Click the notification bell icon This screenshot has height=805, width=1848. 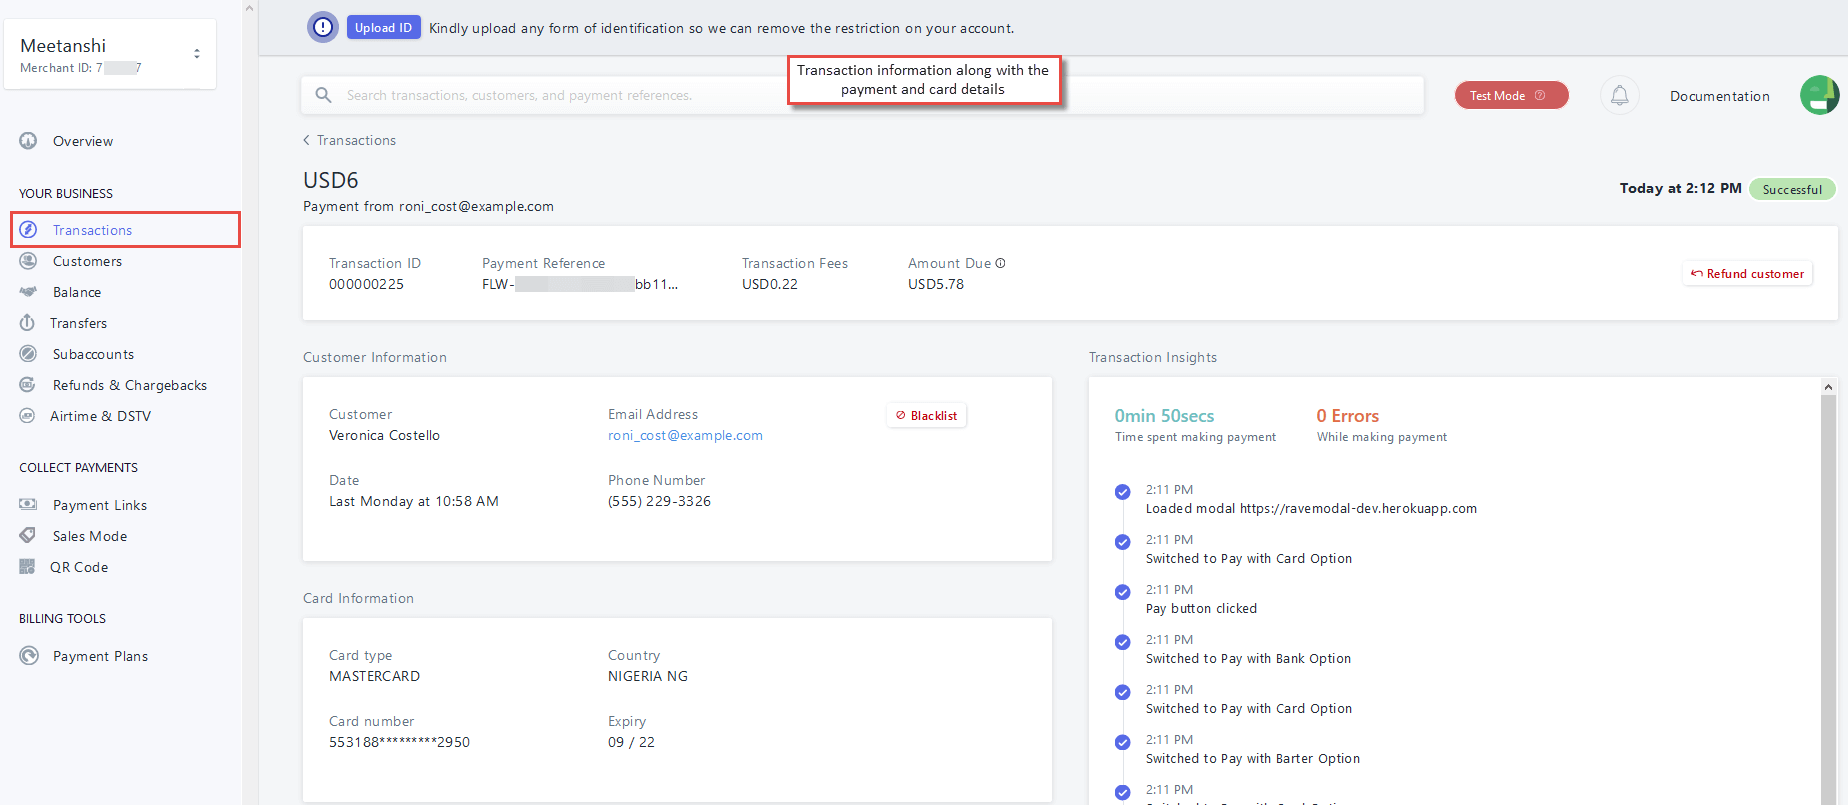(x=1619, y=96)
